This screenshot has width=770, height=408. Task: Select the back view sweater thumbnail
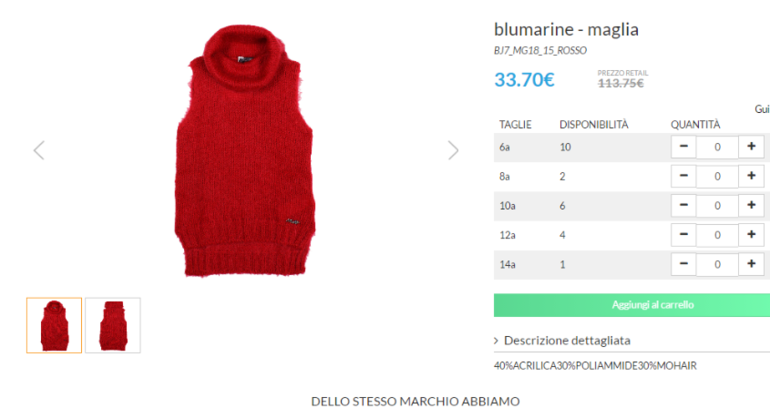click(x=113, y=325)
